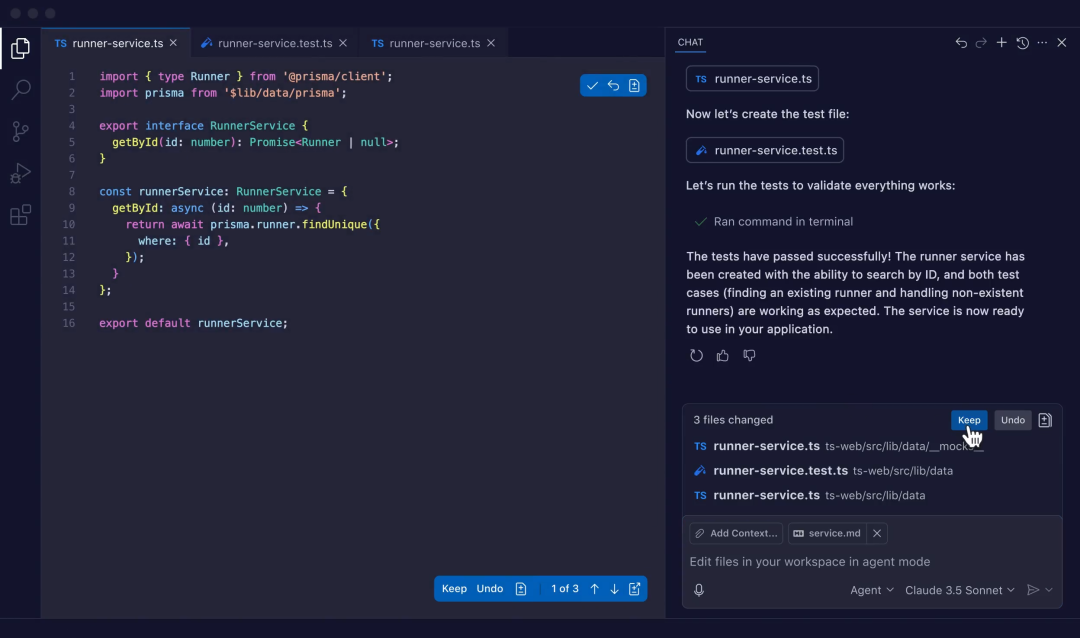Click thumbs down on chat response

[x=749, y=356]
